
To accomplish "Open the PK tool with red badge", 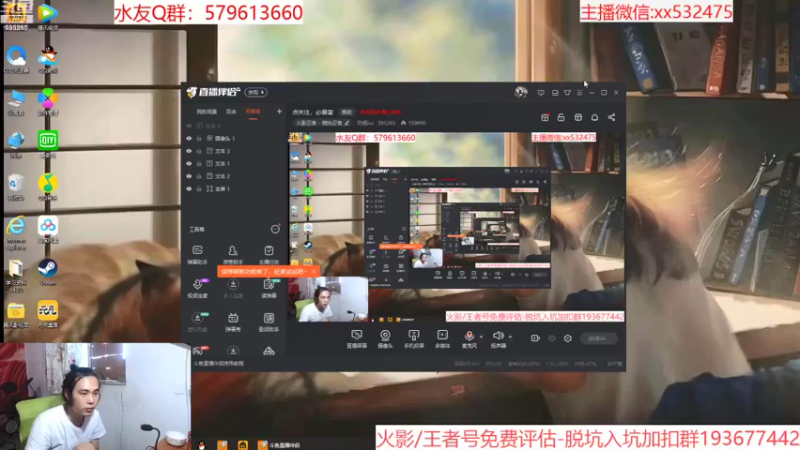I will click(198, 351).
